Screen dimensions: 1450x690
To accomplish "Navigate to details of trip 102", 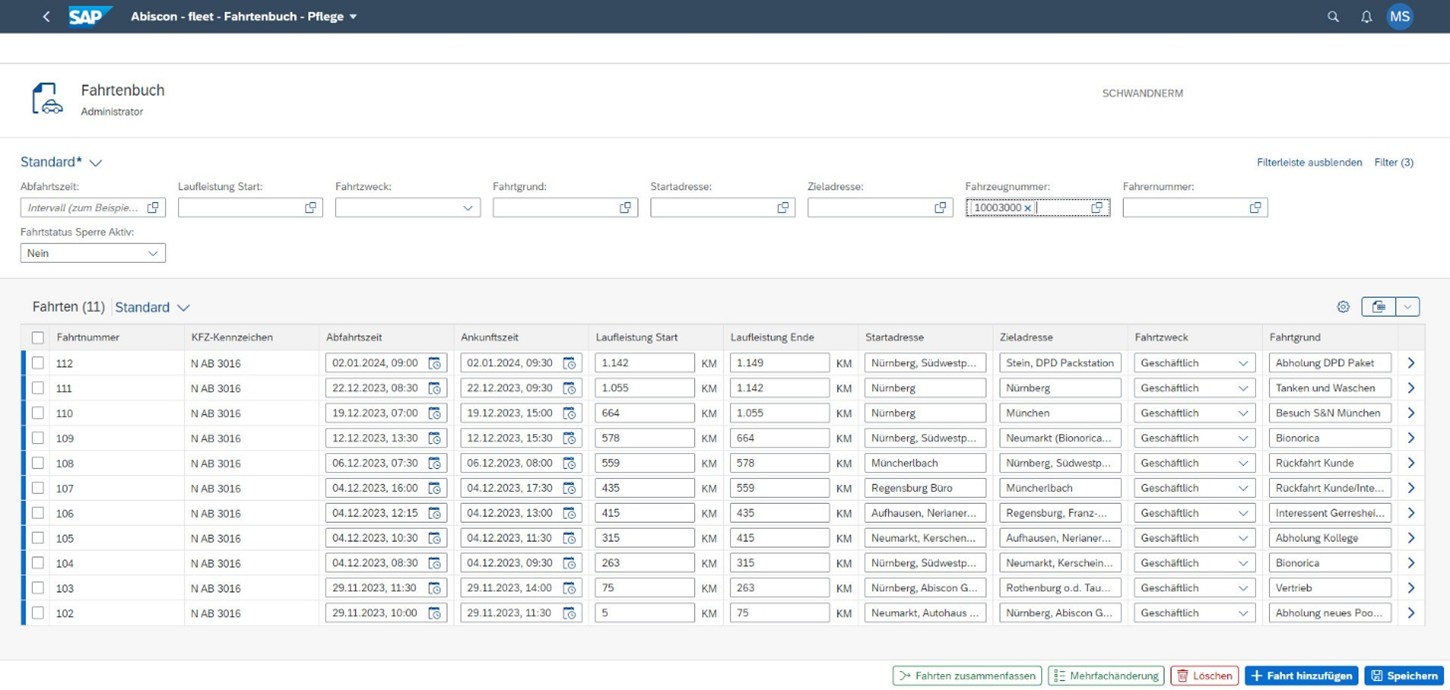I will coord(1411,613).
